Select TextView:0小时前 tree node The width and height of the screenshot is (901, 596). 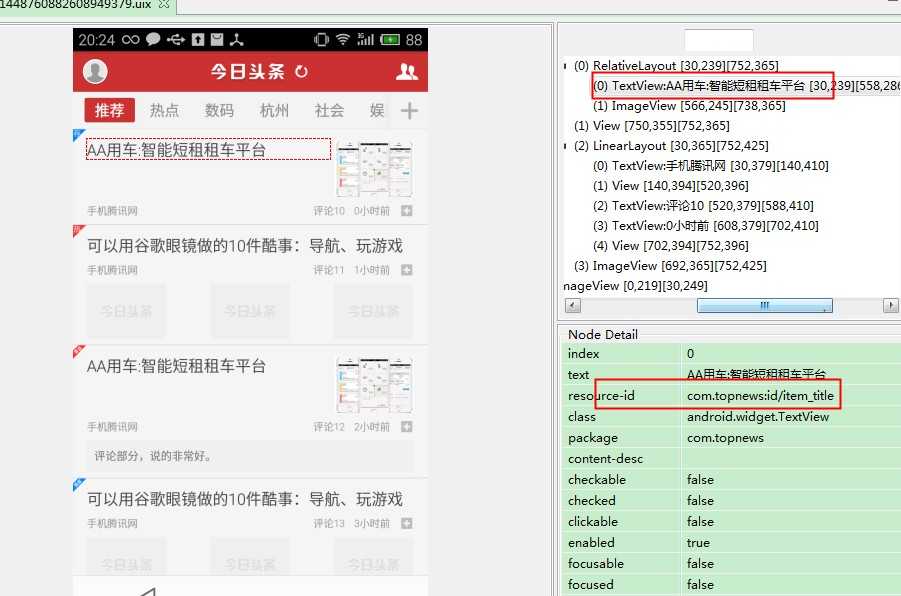[x=706, y=226]
